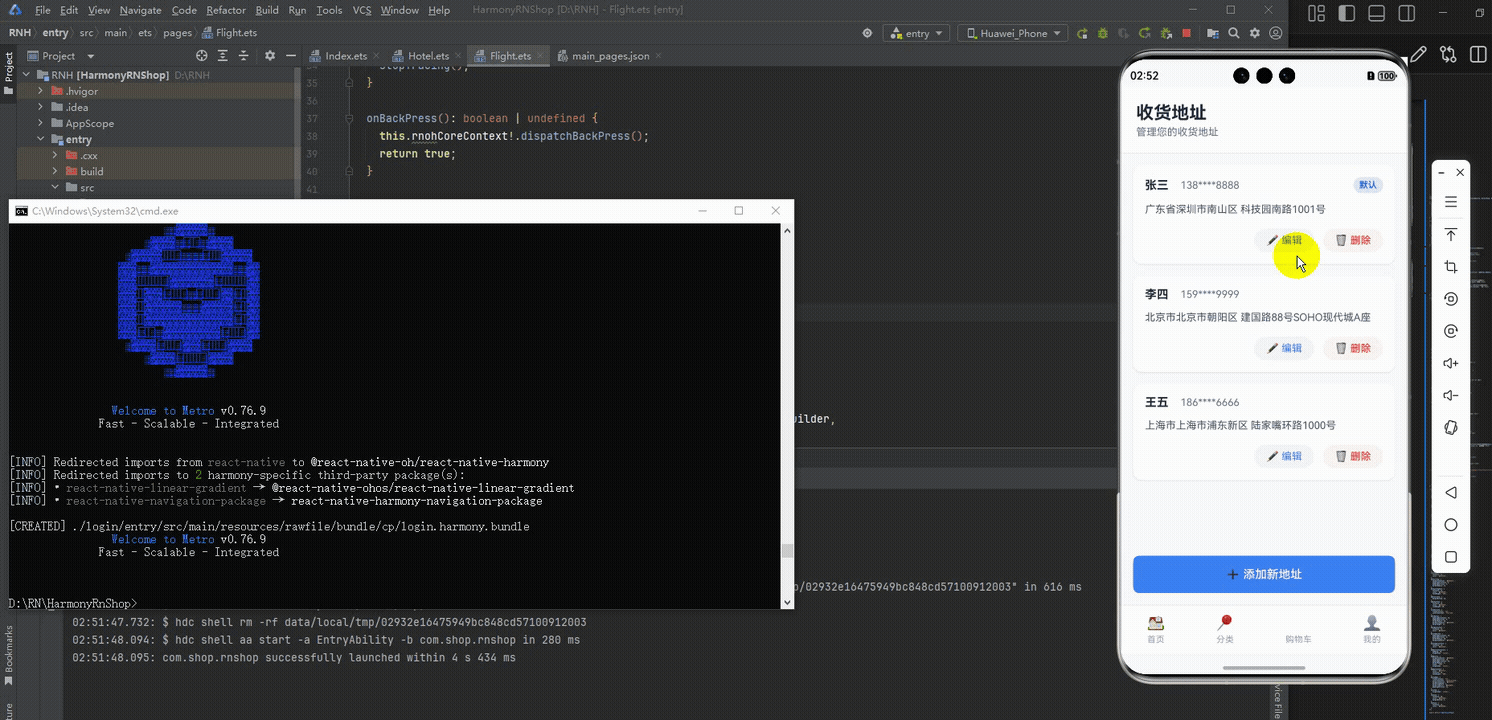Click emulator volume up icon
The height and width of the screenshot is (720, 1492).
(1451, 363)
